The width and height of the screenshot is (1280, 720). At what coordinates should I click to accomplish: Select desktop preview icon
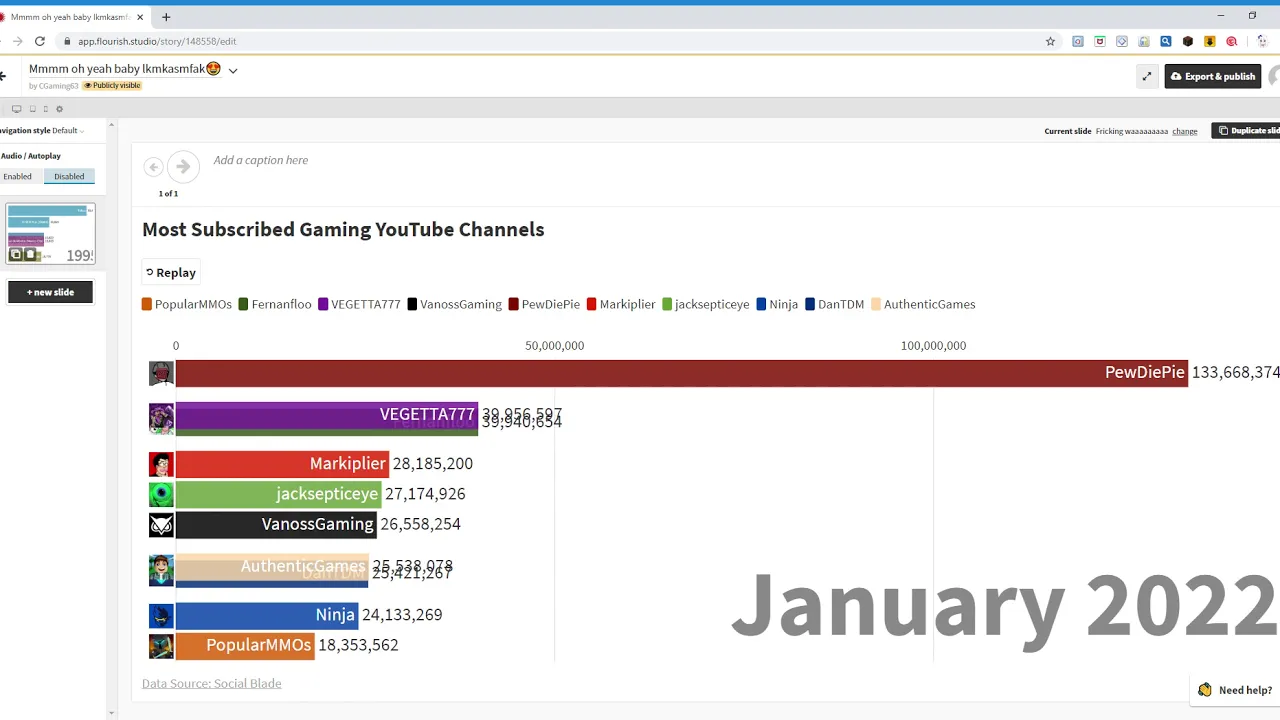[16, 109]
